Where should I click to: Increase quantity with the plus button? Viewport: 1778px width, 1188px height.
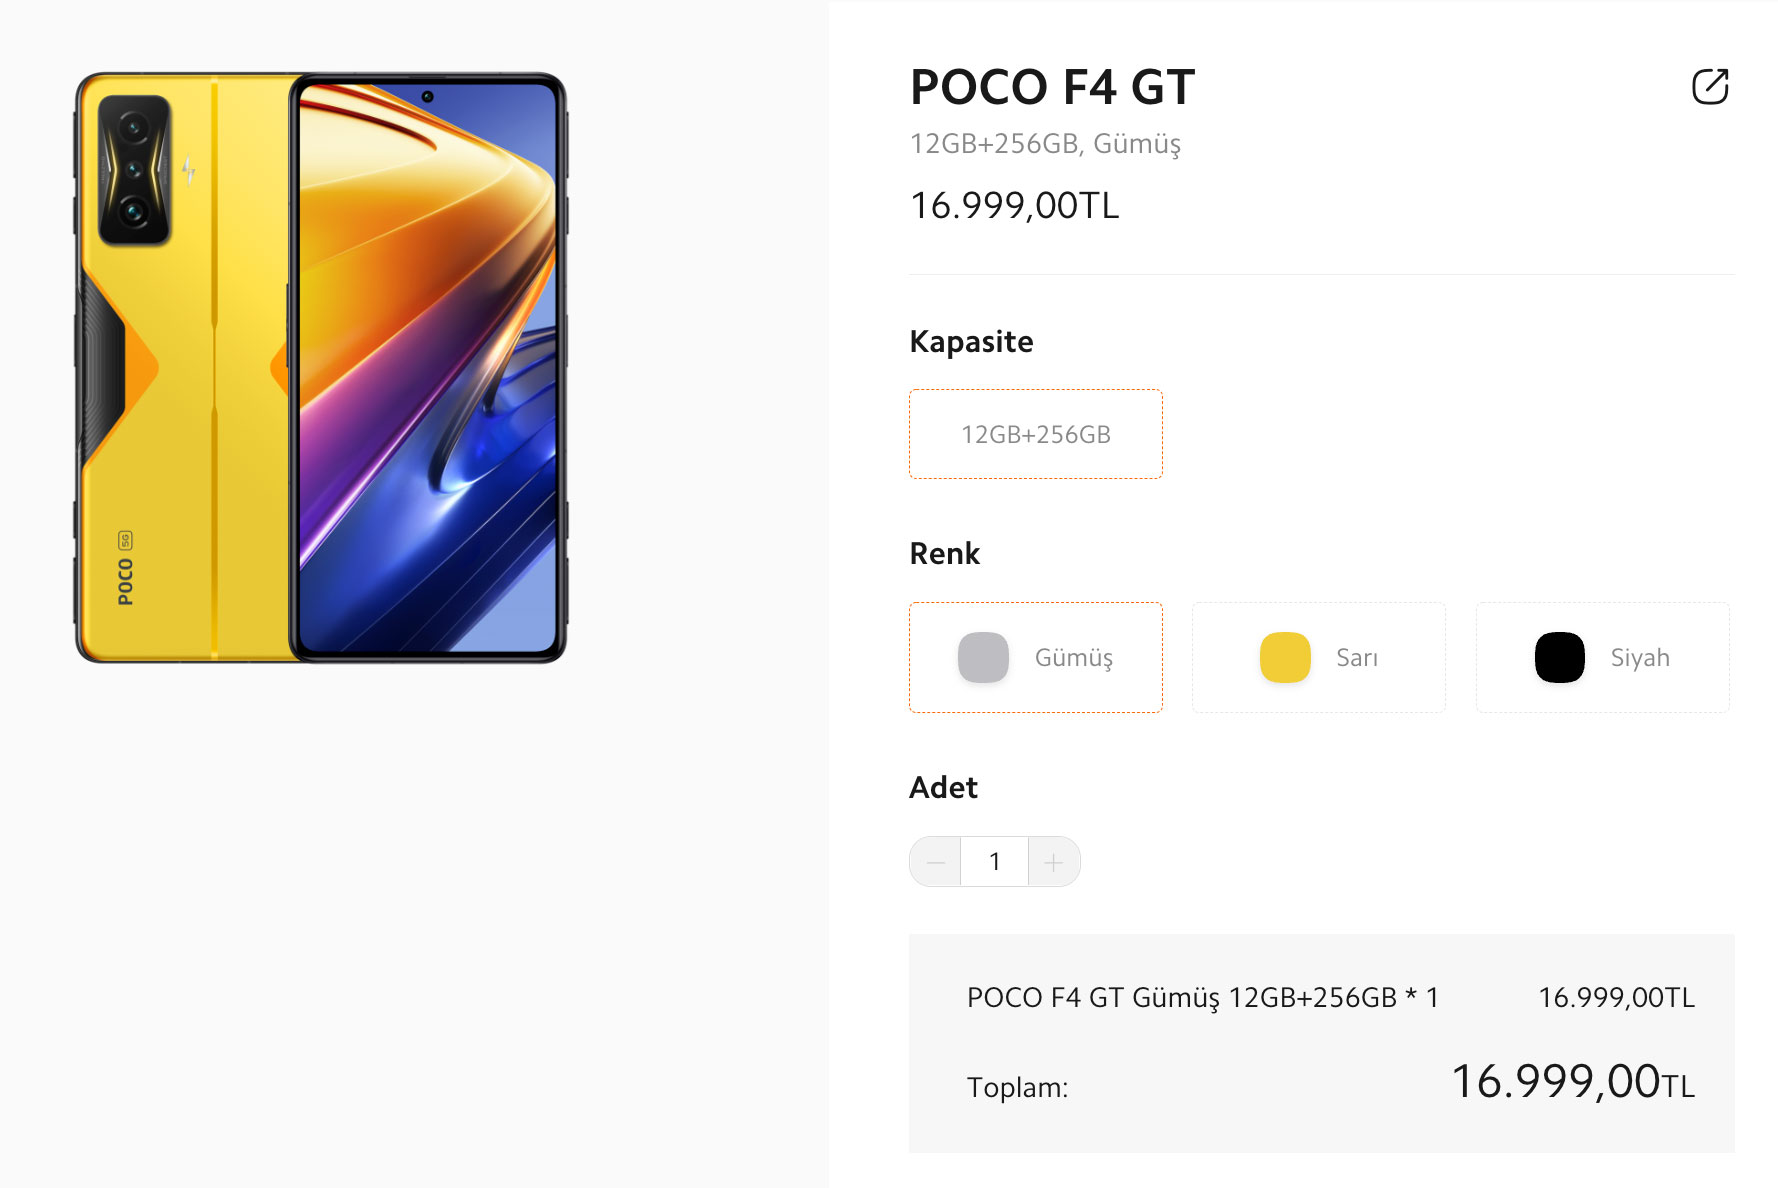click(x=1053, y=862)
